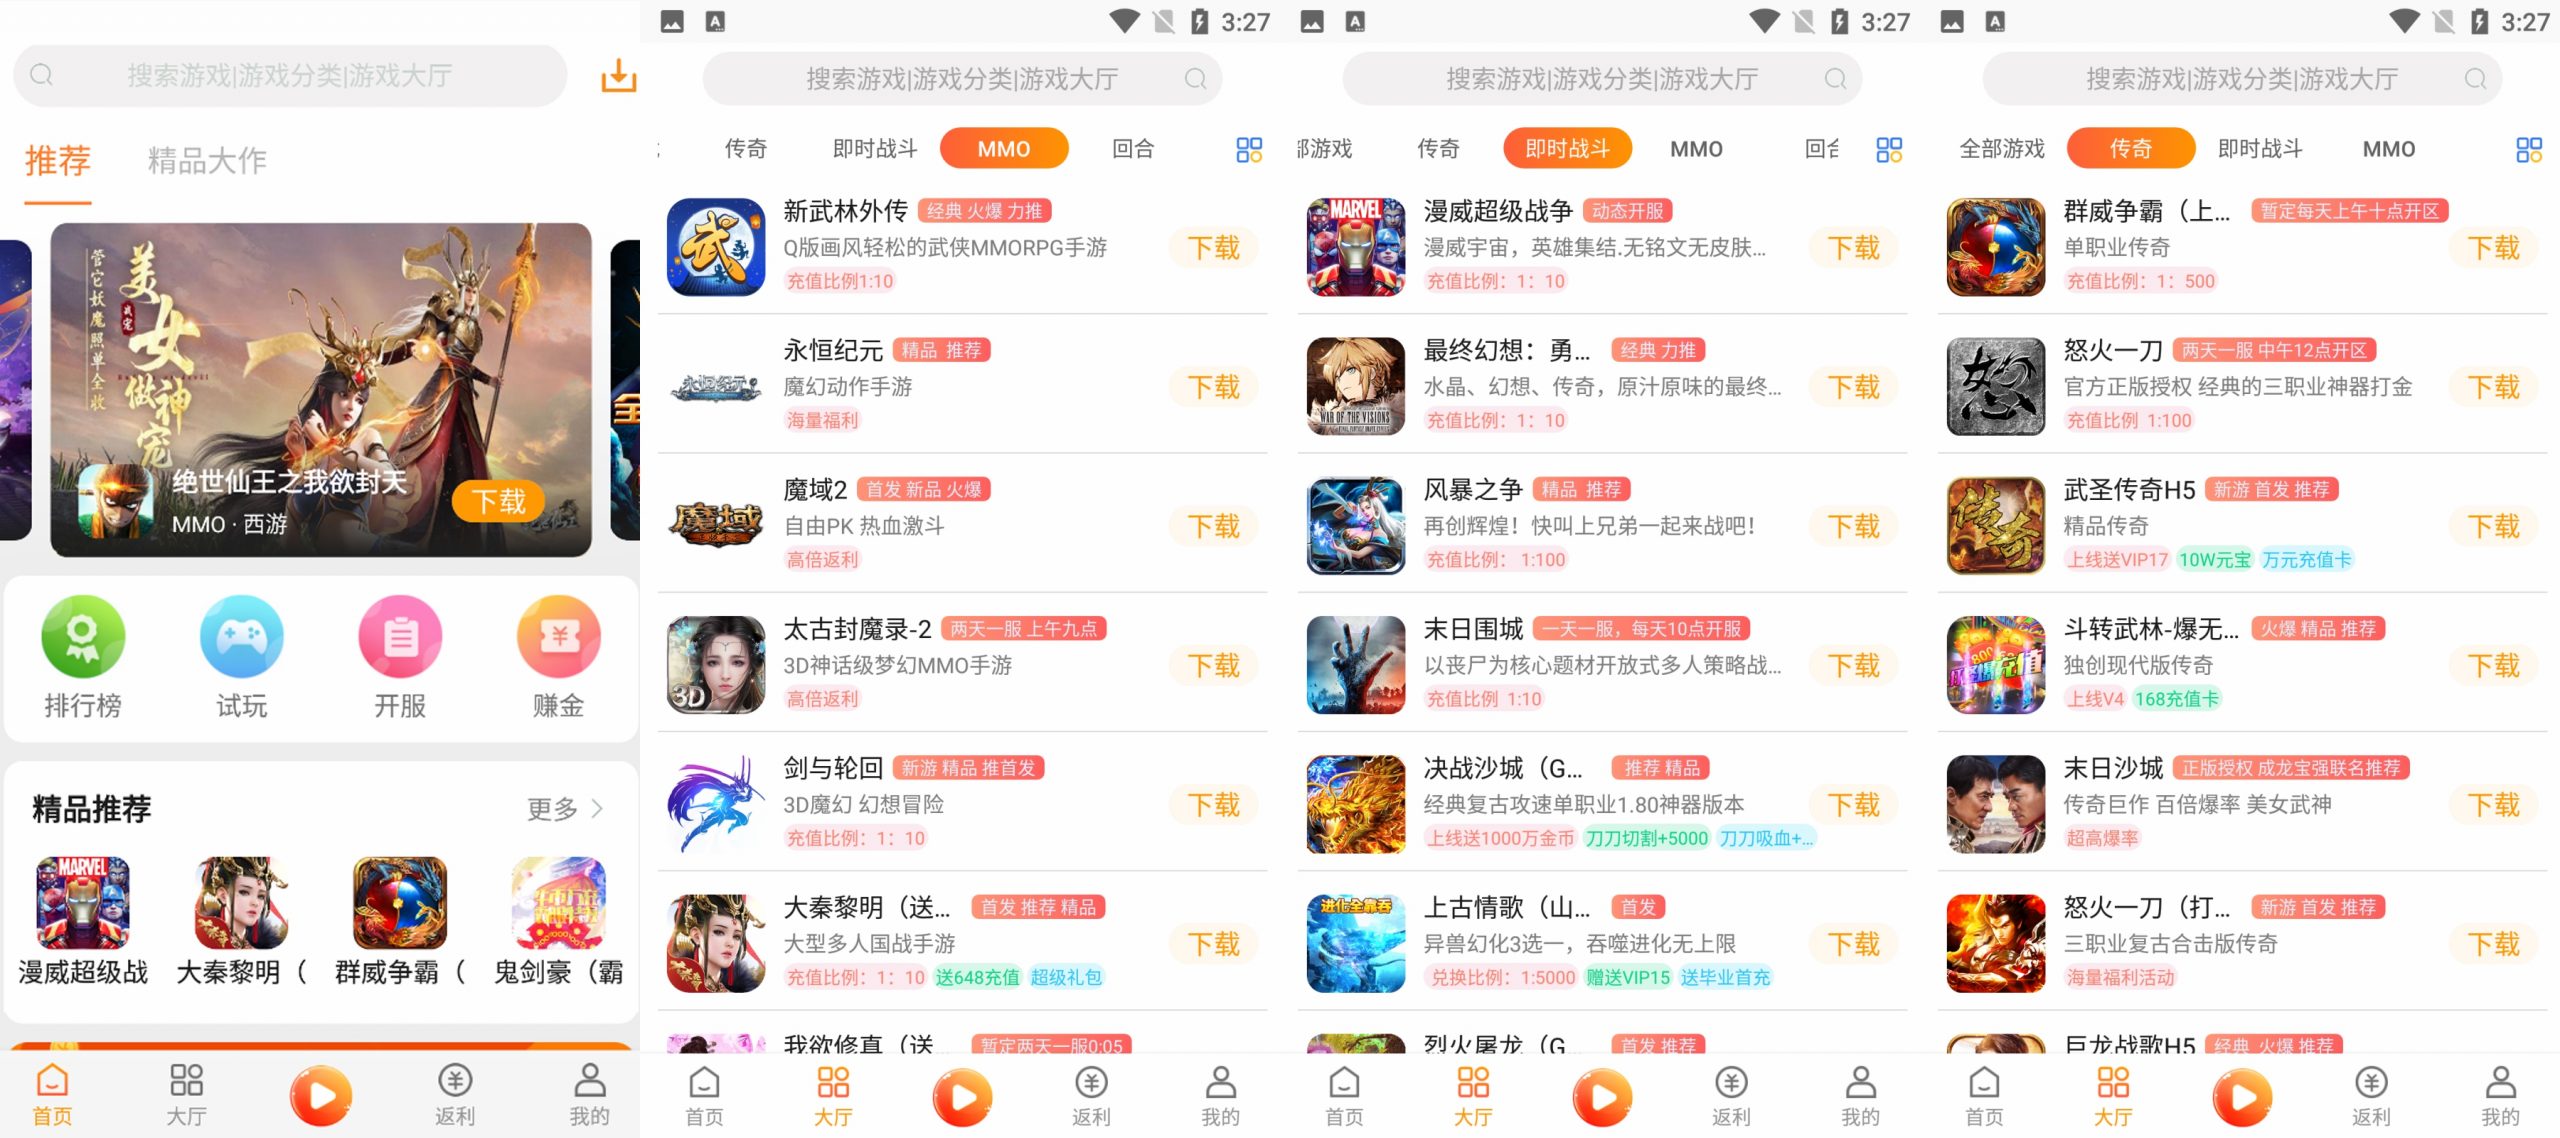Expand 精品推荐 with the 更多 arrow
Image resolution: width=2560 pixels, height=1138 pixels.
(566, 808)
